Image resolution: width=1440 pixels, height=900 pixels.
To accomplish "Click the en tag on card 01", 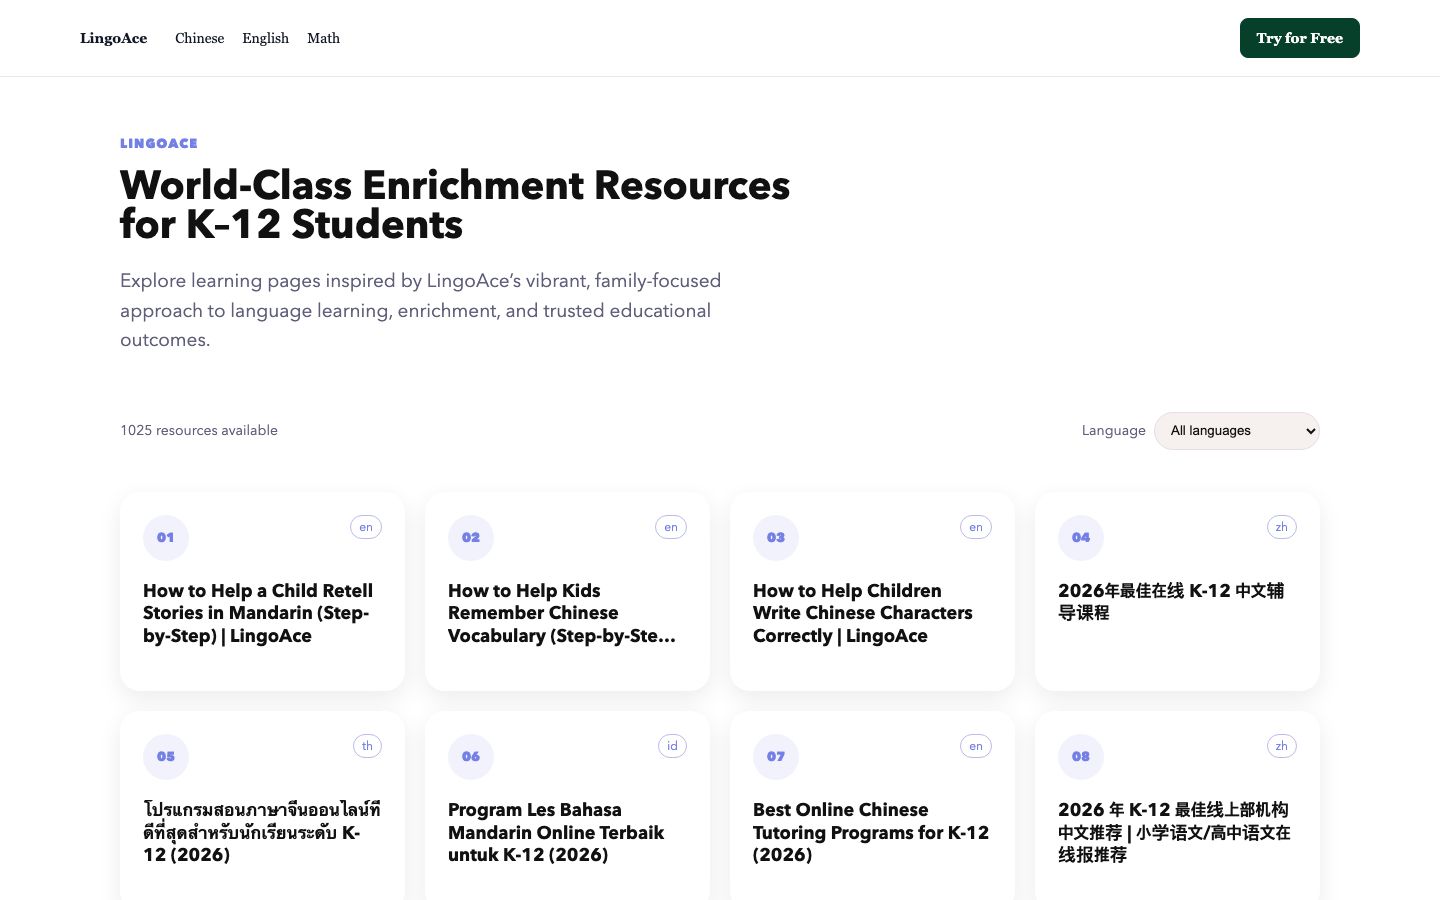I will click(x=366, y=527).
